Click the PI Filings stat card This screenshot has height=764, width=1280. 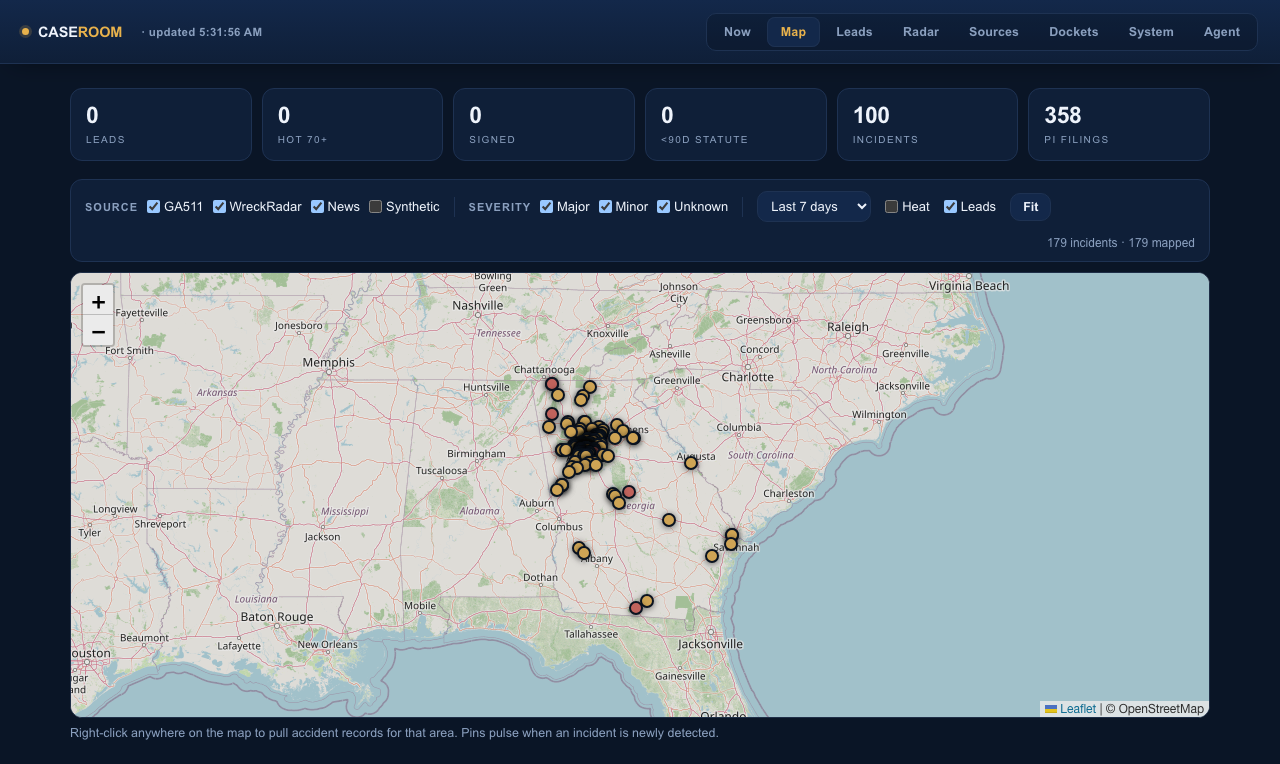pos(1119,124)
